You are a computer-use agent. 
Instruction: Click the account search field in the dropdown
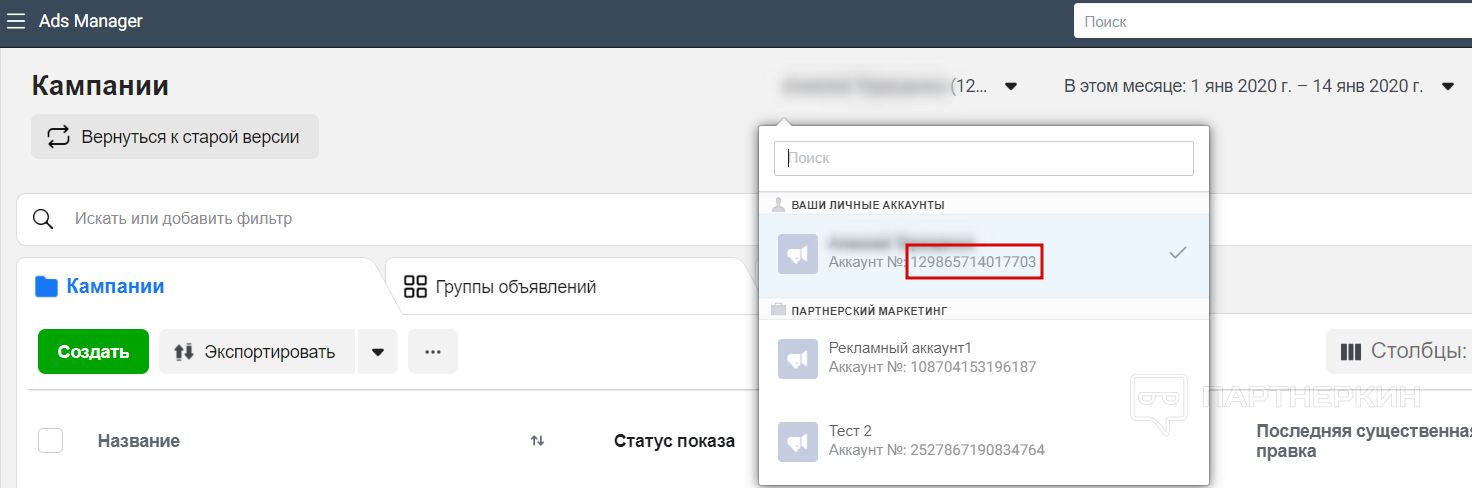click(x=984, y=158)
